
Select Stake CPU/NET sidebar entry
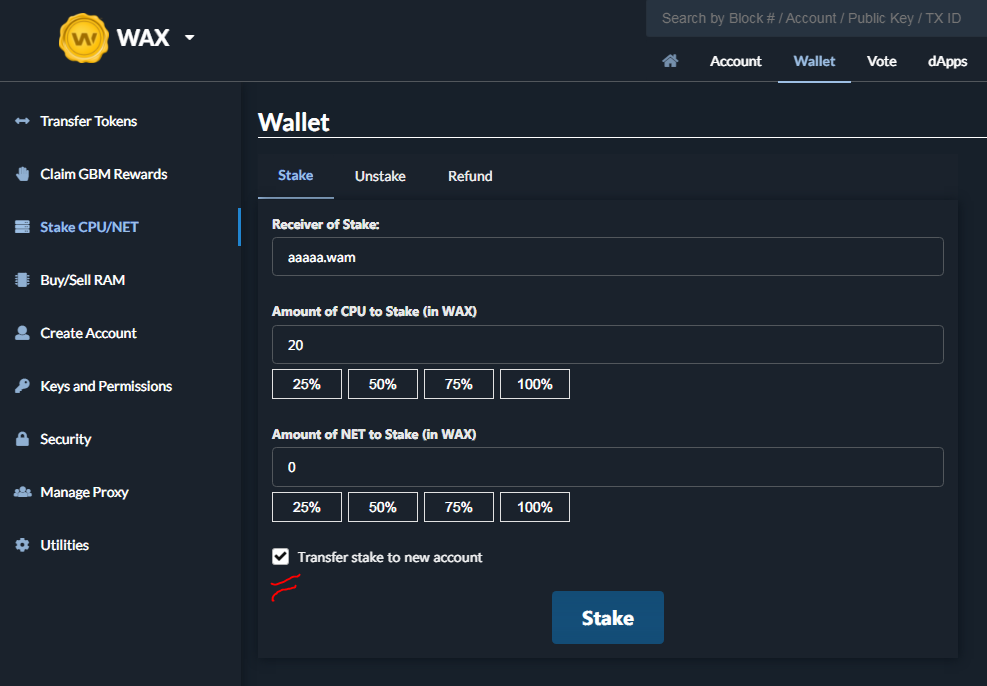(x=89, y=227)
